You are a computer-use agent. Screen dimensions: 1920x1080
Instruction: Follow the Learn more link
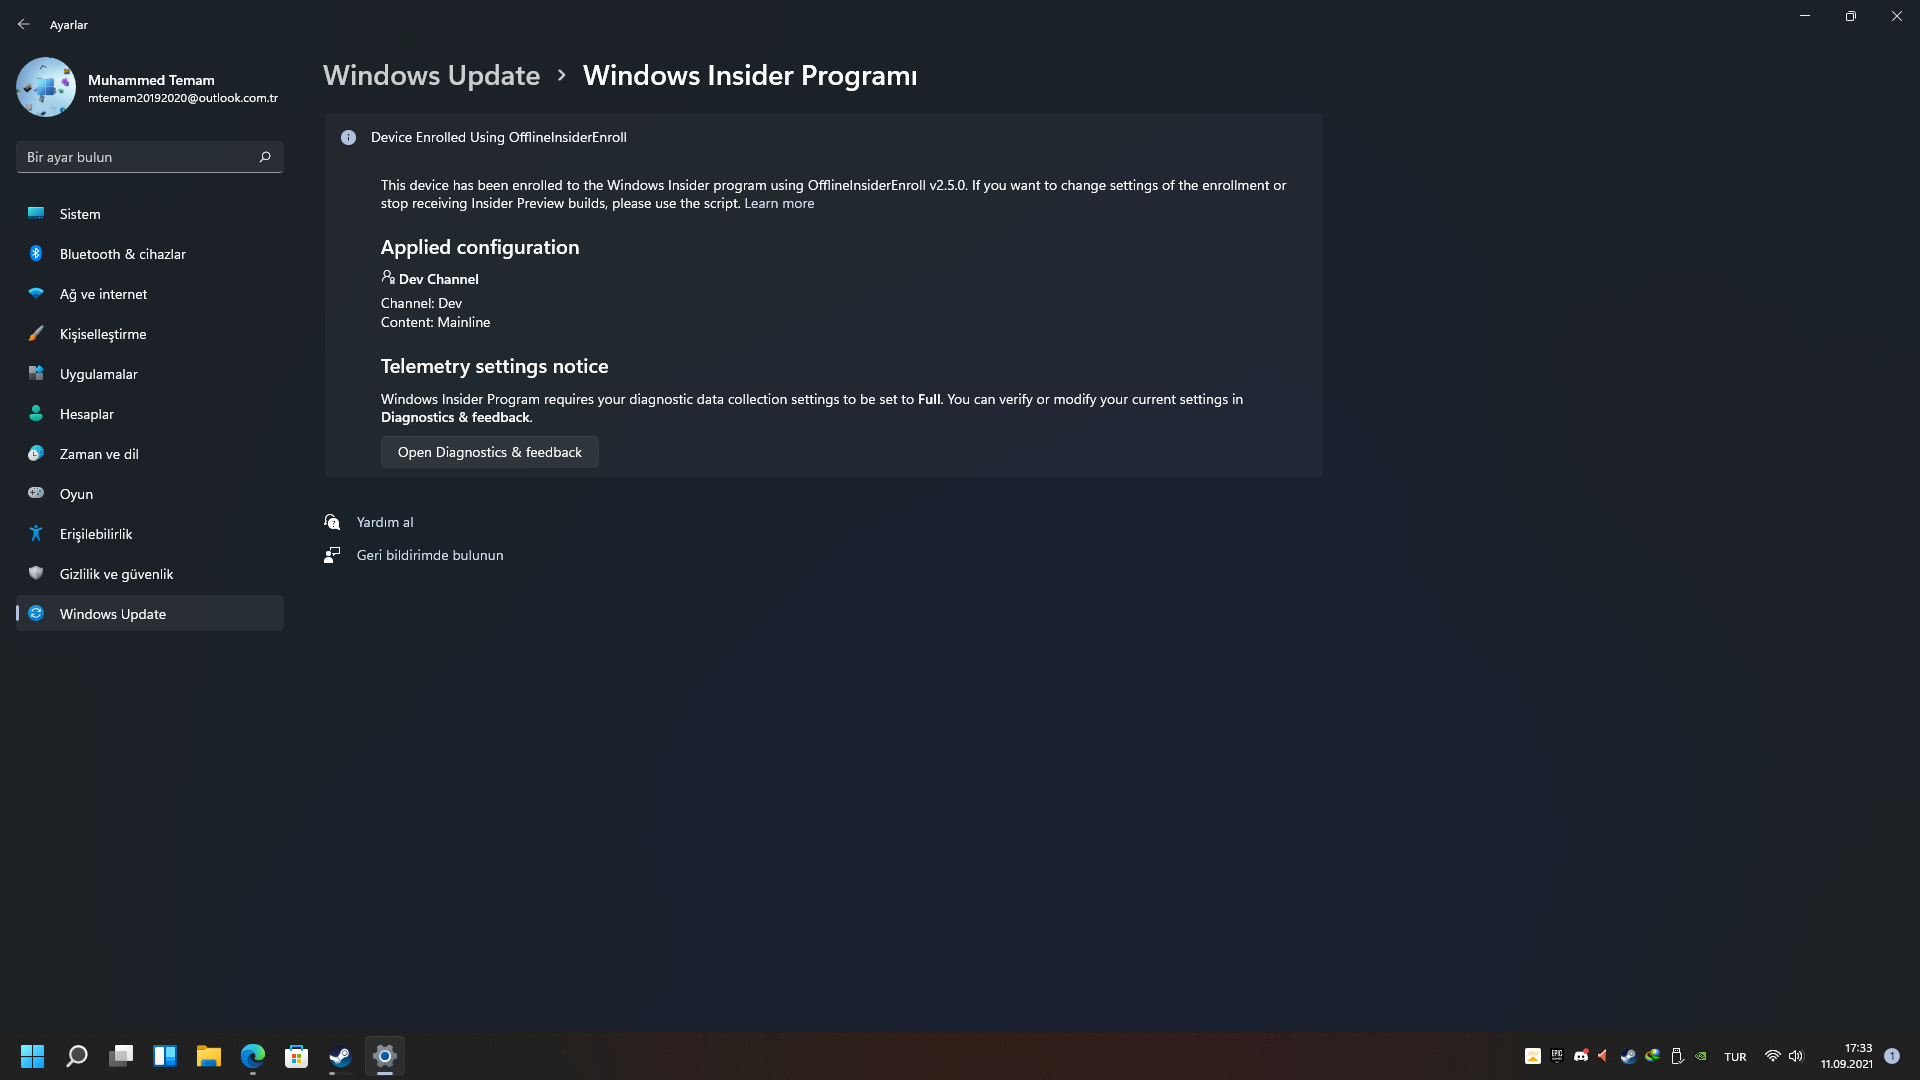coord(779,203)
